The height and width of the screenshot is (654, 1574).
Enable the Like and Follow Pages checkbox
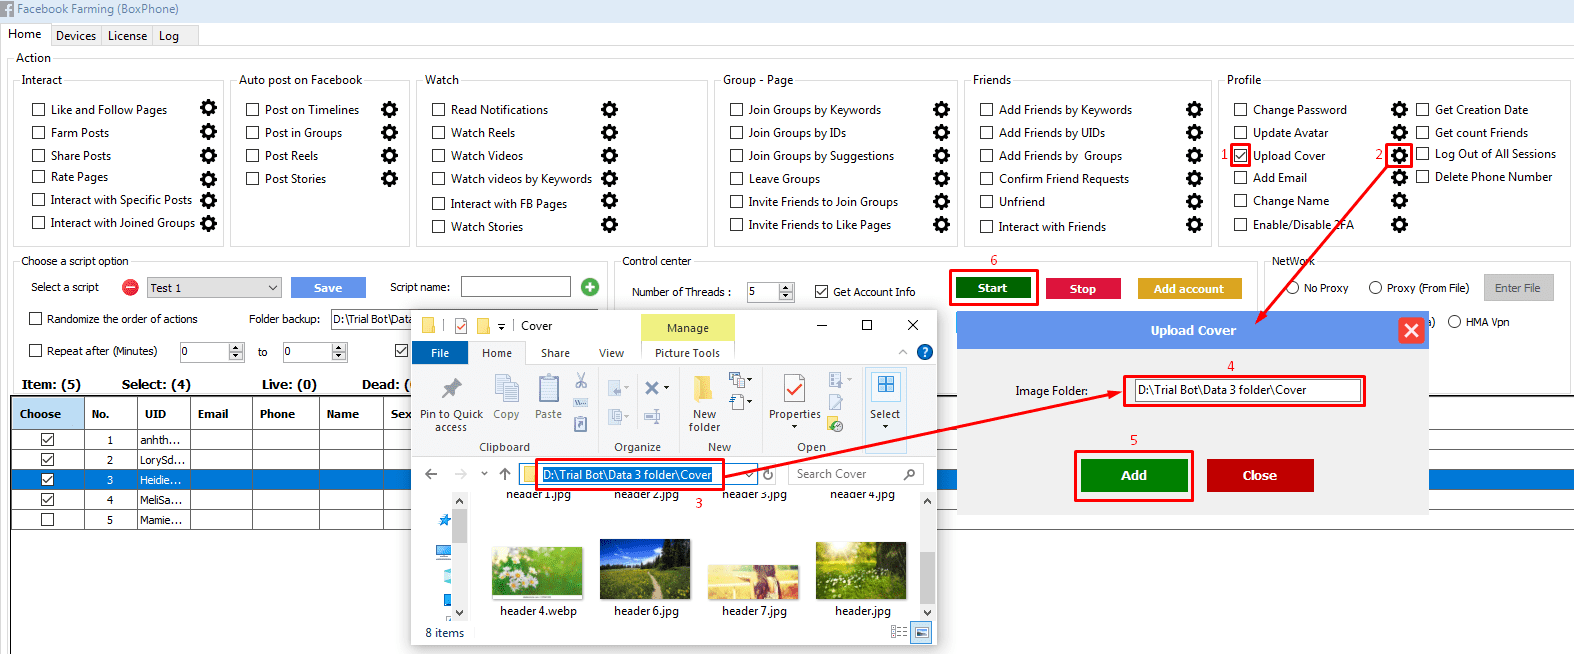pos(39,110)
